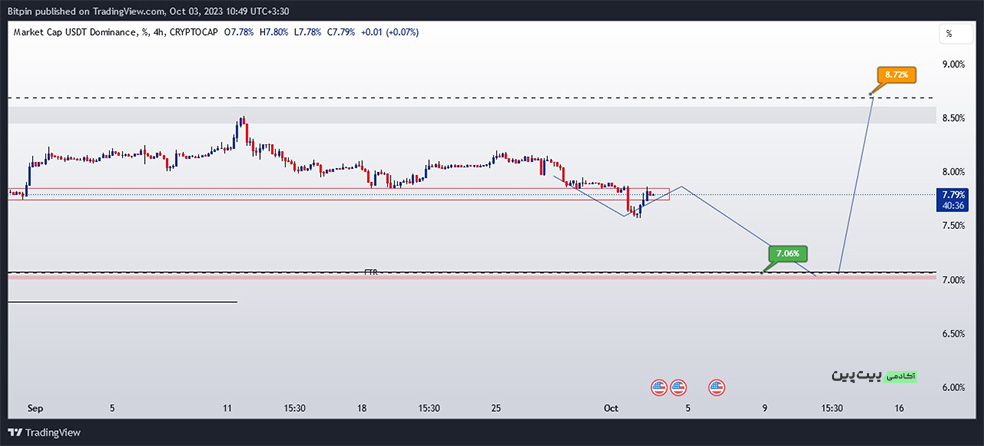The width and height of the screenshot is (984, 446).
Task: Open the TradingView logo at bottom left
Action: point(44,433)
